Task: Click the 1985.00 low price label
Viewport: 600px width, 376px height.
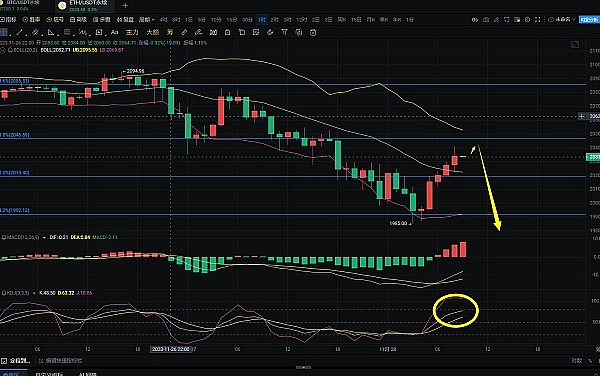Action: pyautogui.click(x=398, y=223)
